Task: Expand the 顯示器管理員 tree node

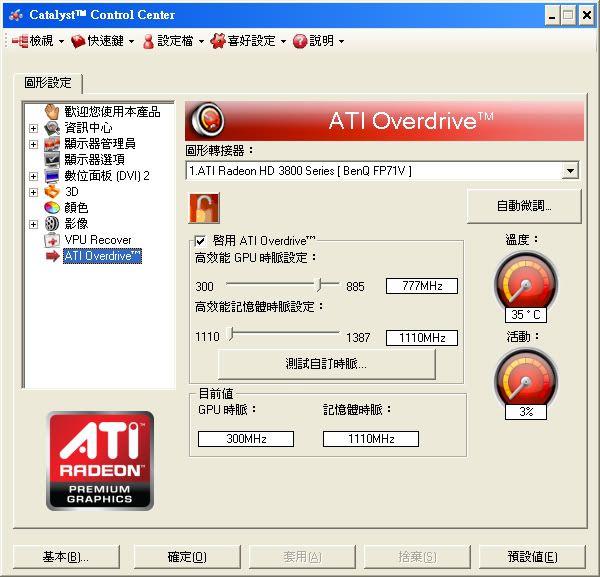Action: 33,144
